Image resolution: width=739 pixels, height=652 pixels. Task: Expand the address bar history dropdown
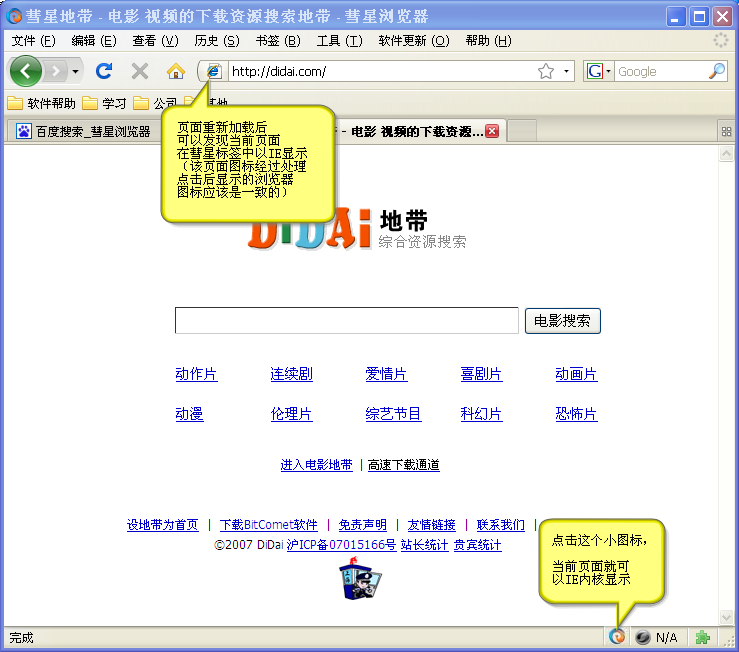[x=566, y=72]
